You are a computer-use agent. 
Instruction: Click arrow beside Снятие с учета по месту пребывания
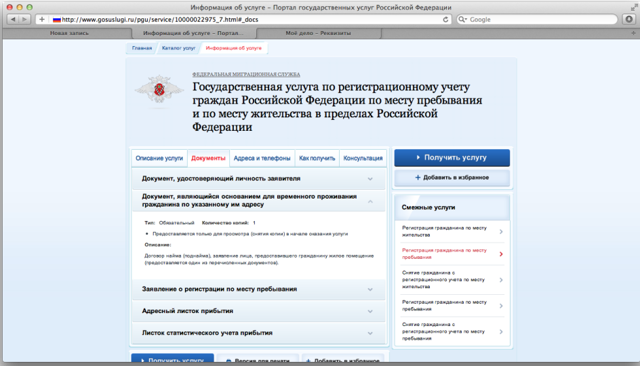coord(501,332)
